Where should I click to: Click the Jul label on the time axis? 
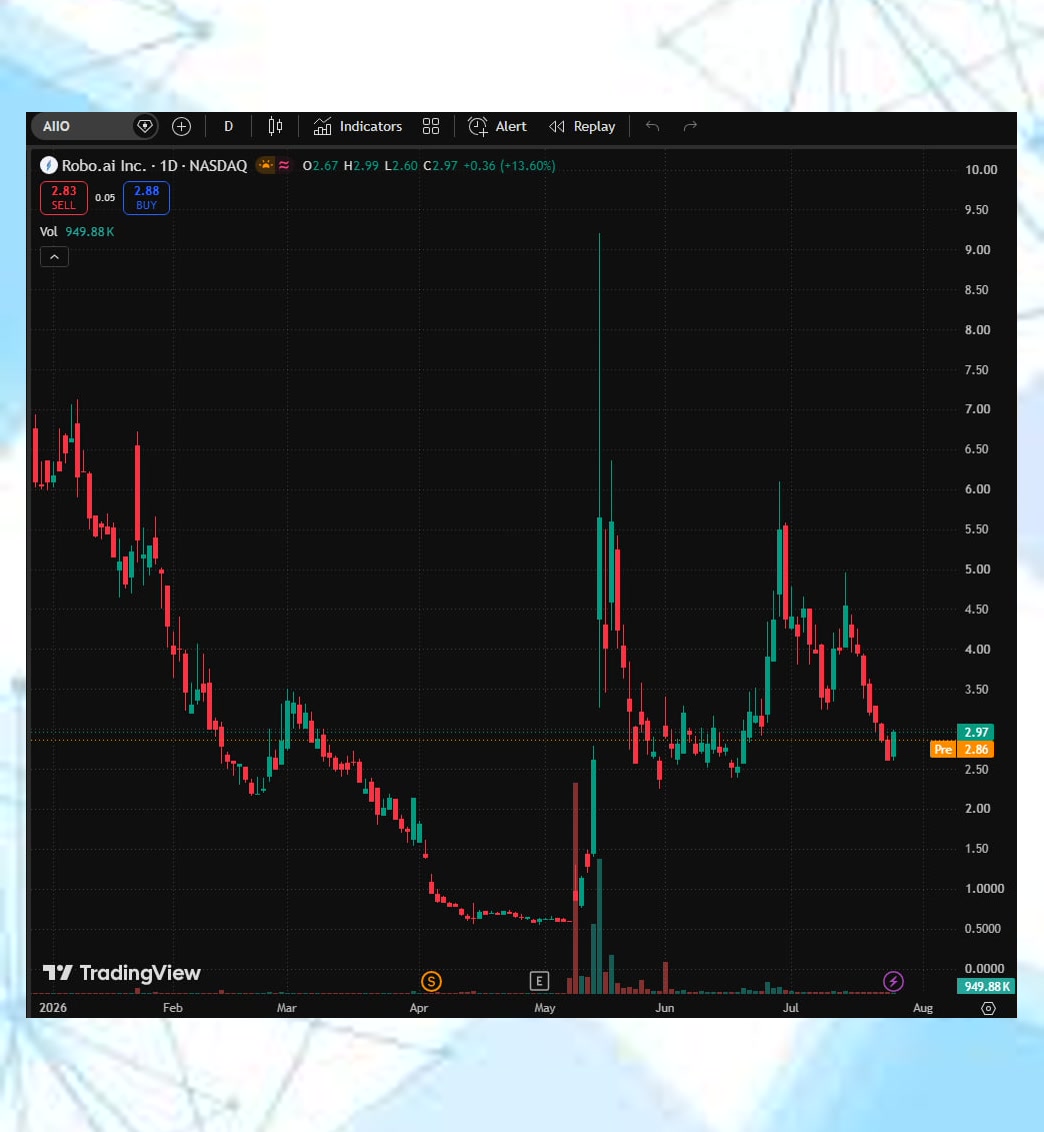pos(791,1008)
